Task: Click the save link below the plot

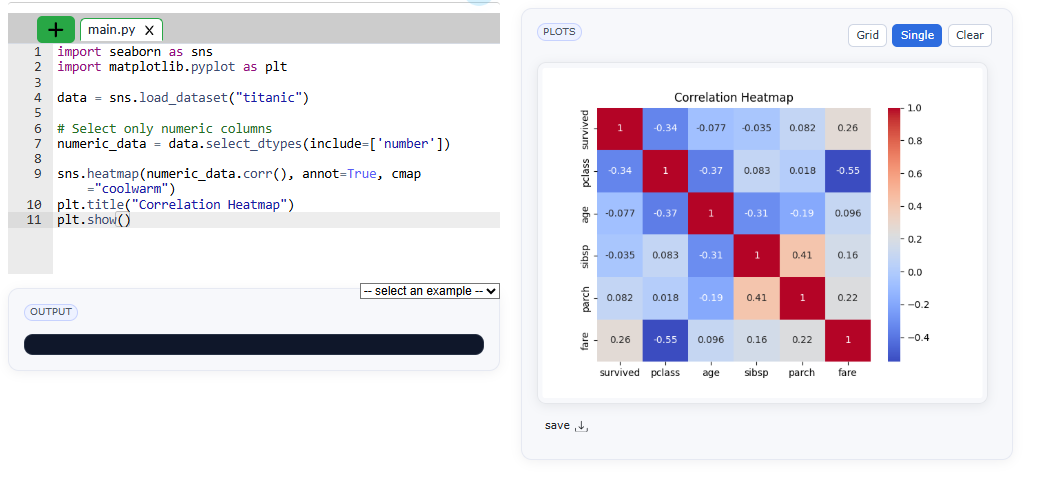Action: tap(557, 426)
